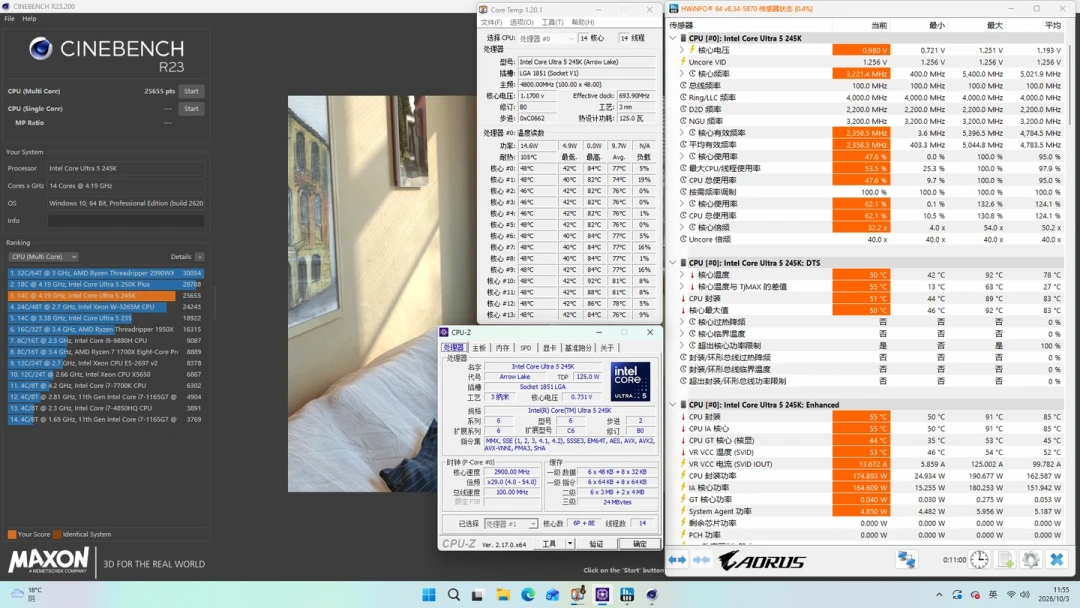Screen dimensions: 1080x608
Task: Collapse the CPU [#0]: Intel Core Ultra 5 245K group
Action: (x=673, y=38)
